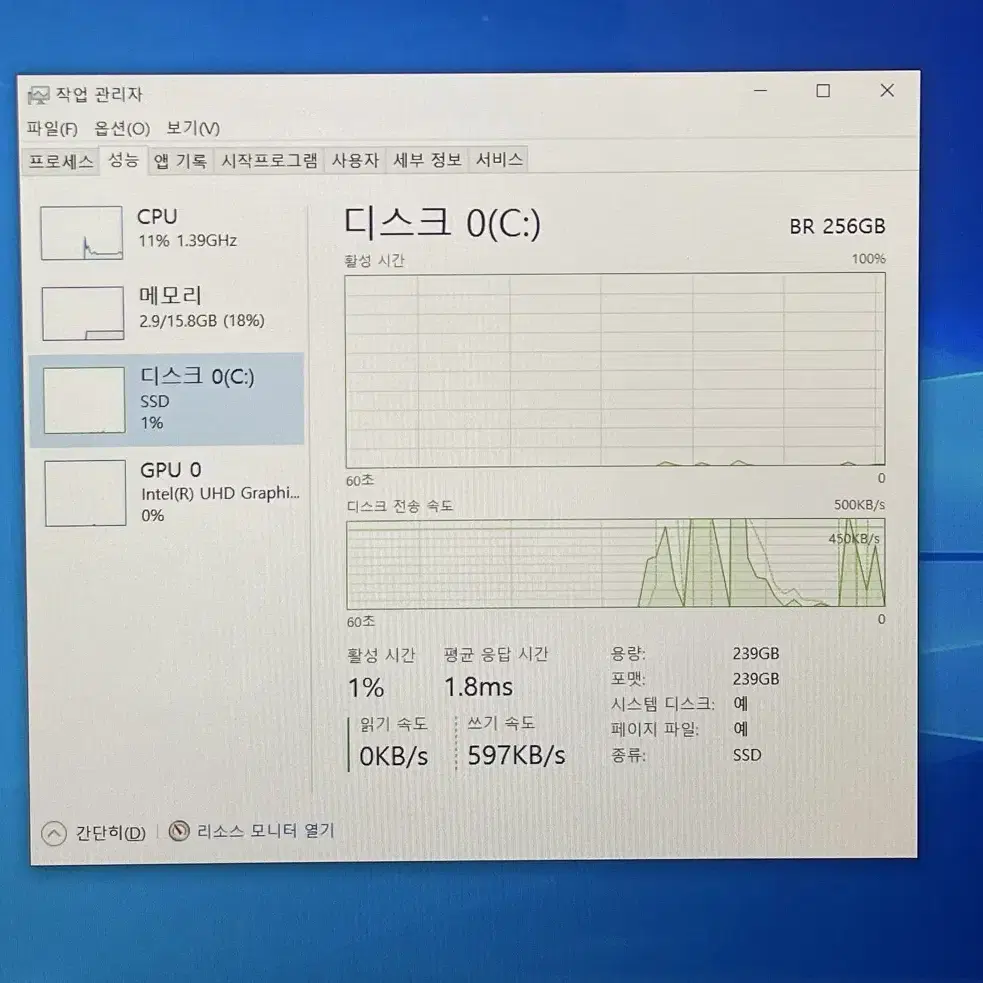Open the 리소스 모니터 열기 link
Screen dimensions: 983x983
(266, 831)
